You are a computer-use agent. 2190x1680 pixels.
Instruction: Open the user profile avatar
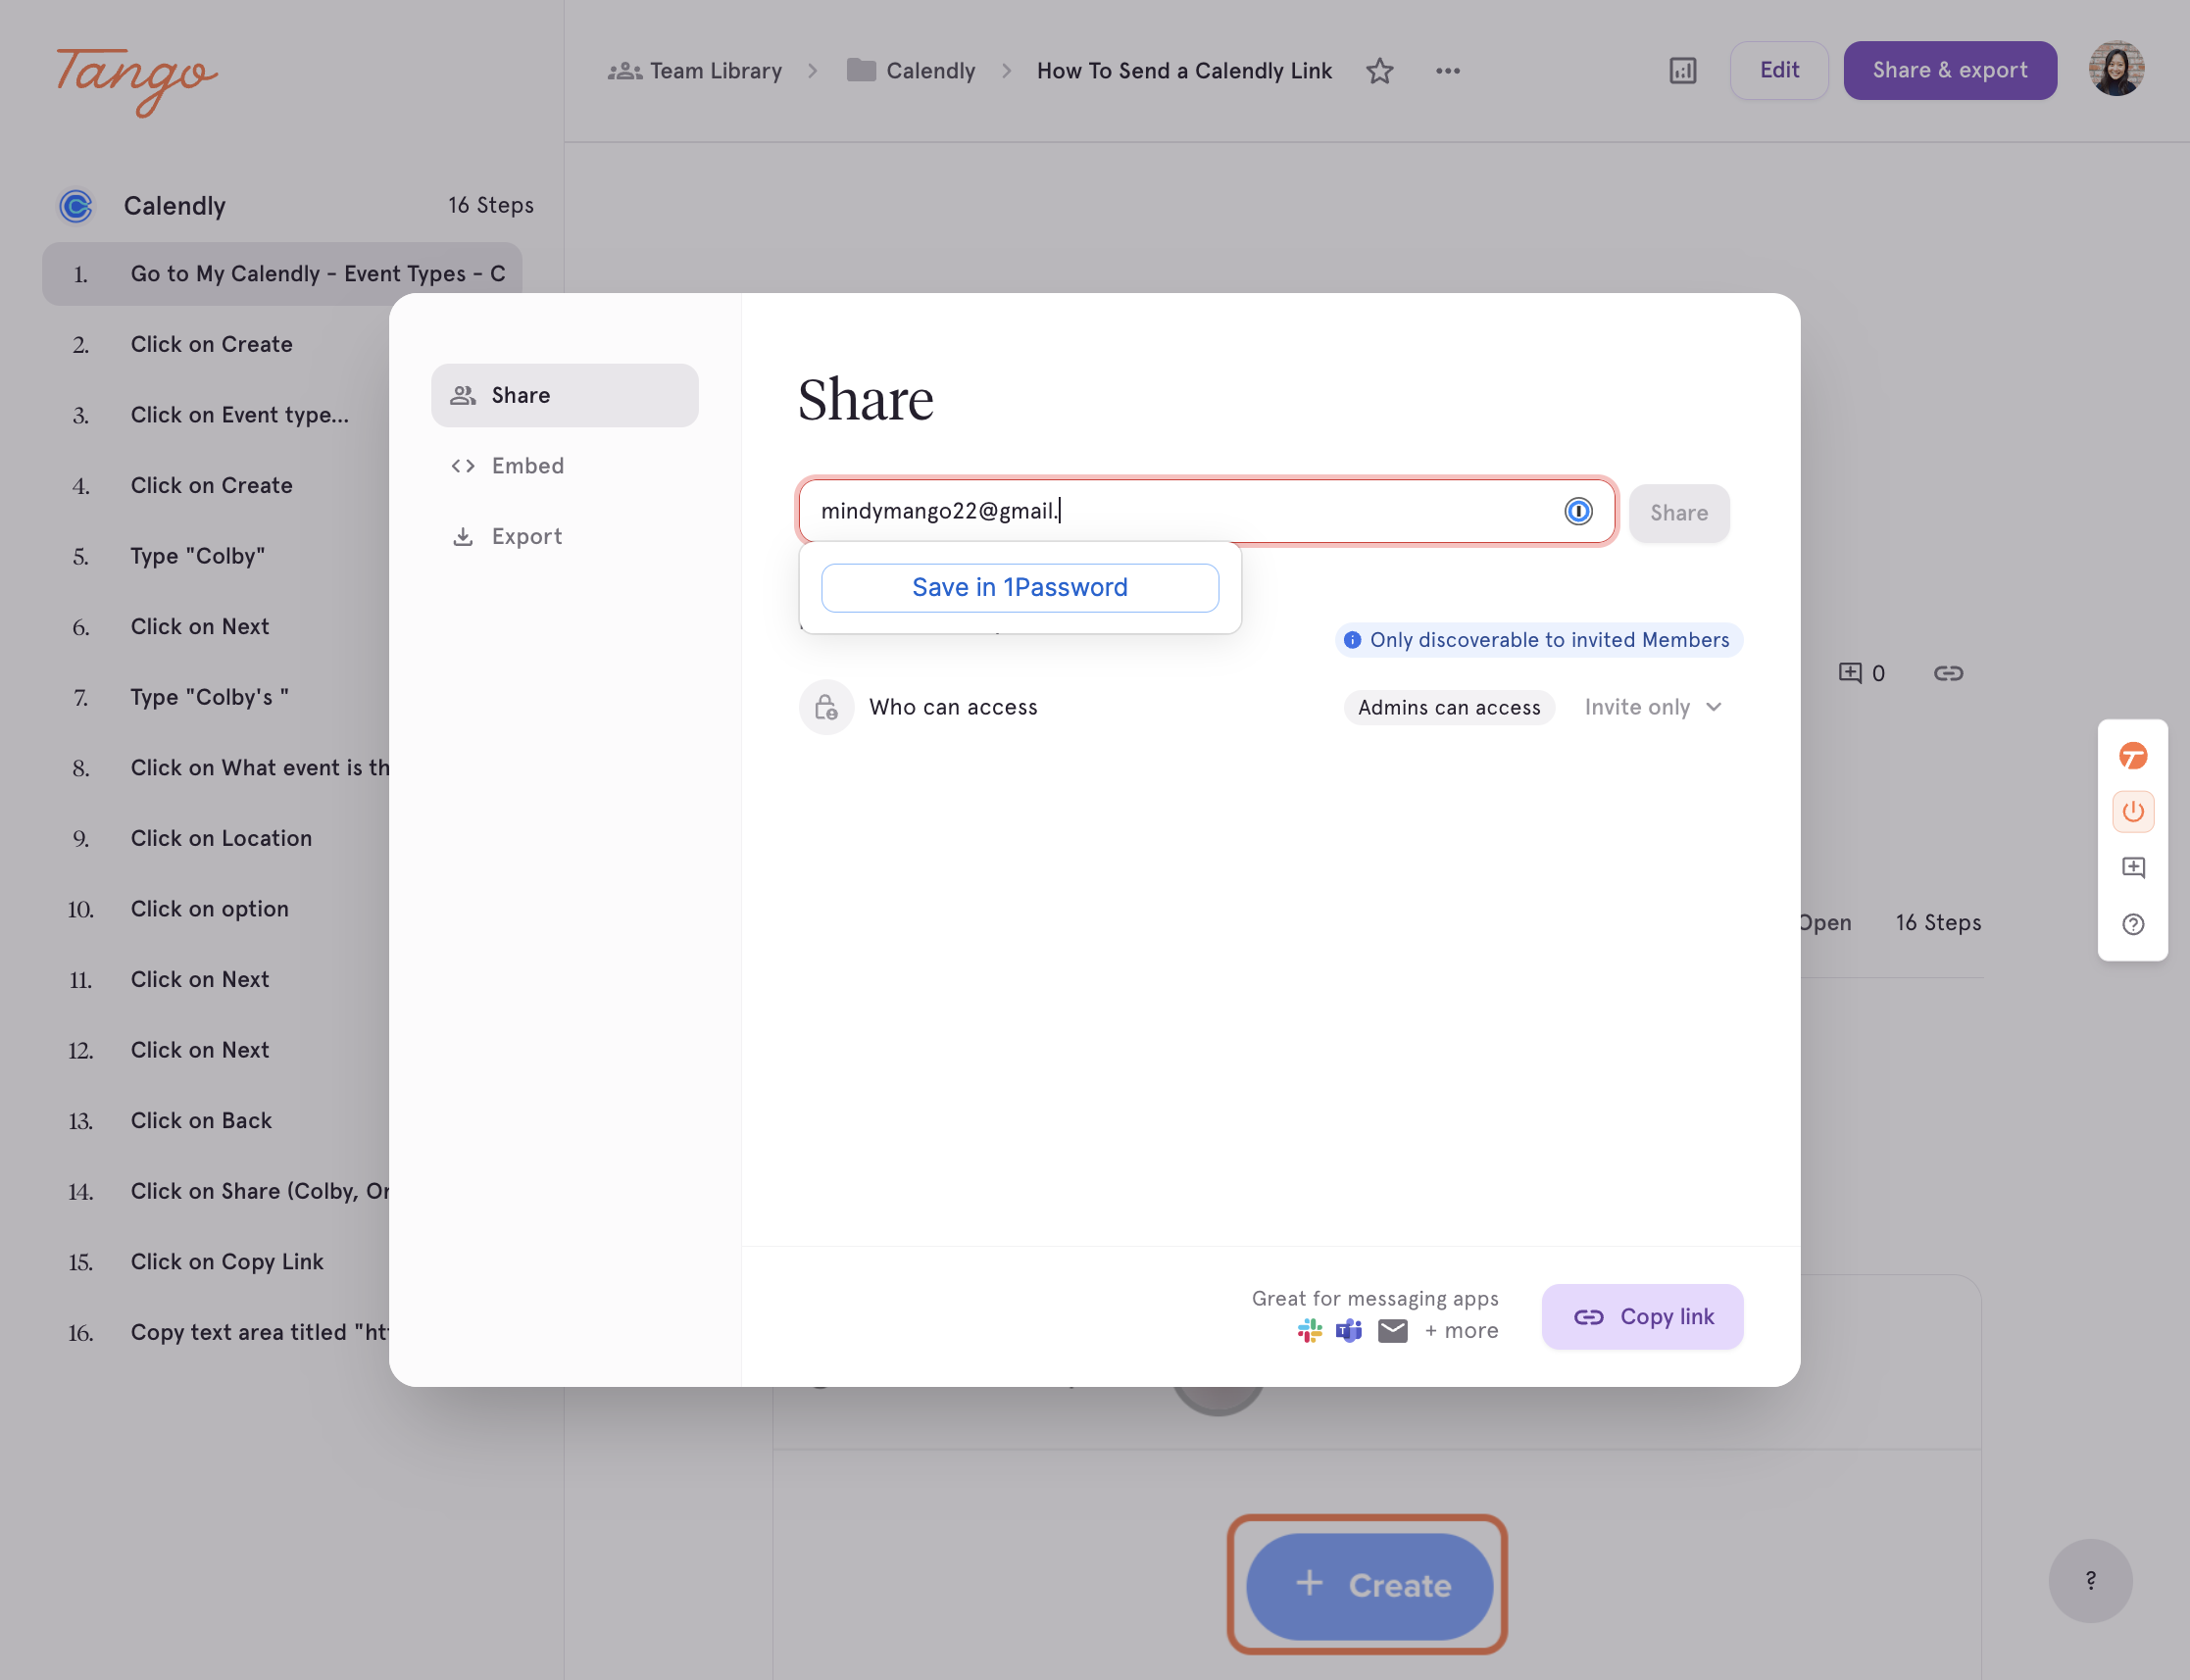[x=2116, y=70]
